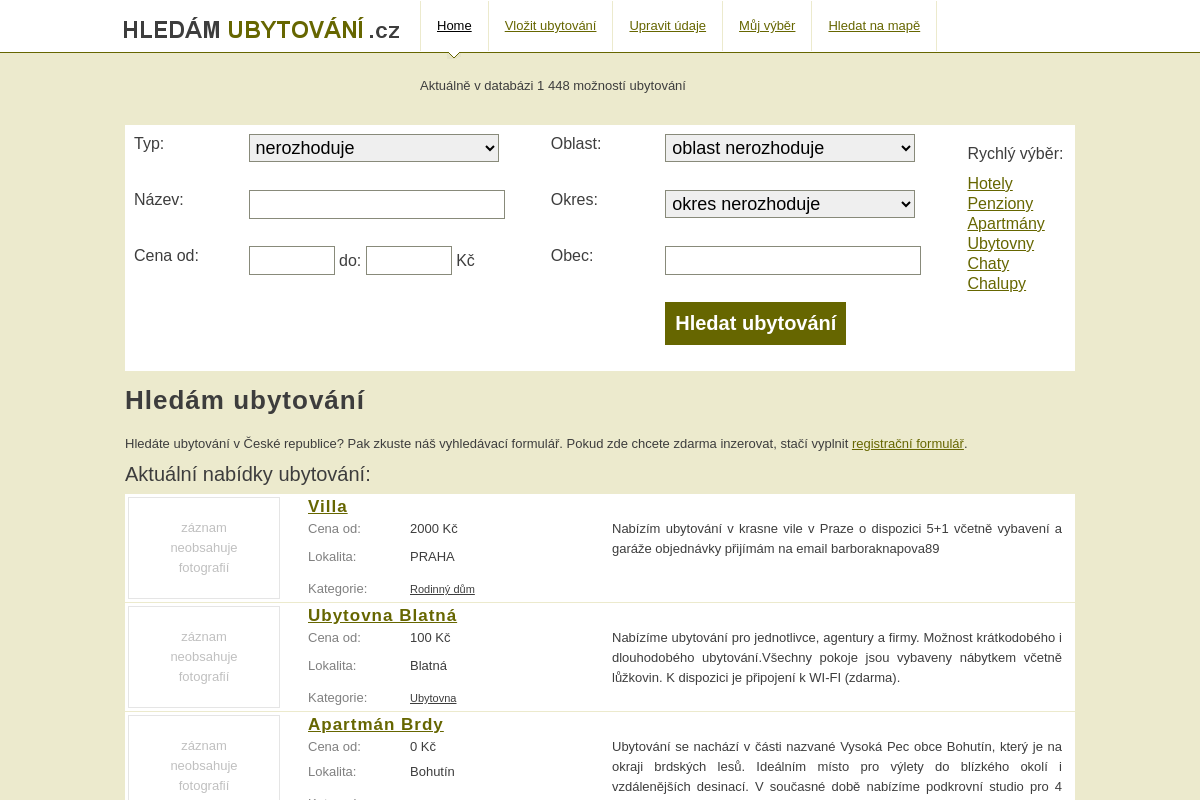Open Můj výběr section
Viewport: 1200px width, 800px height.
(767, 25)
